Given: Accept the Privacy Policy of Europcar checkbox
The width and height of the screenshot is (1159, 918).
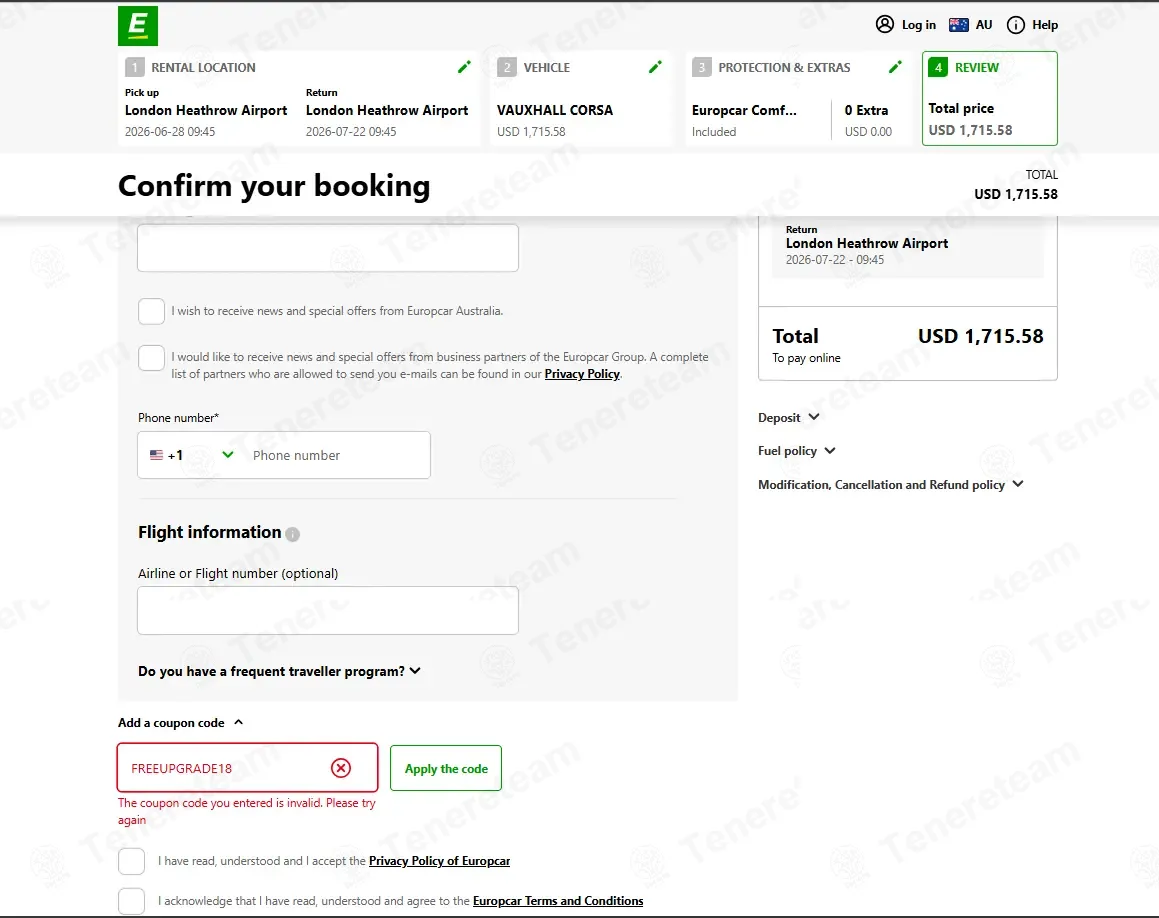Looking at the screenshot, I should [x=132, y=861].
